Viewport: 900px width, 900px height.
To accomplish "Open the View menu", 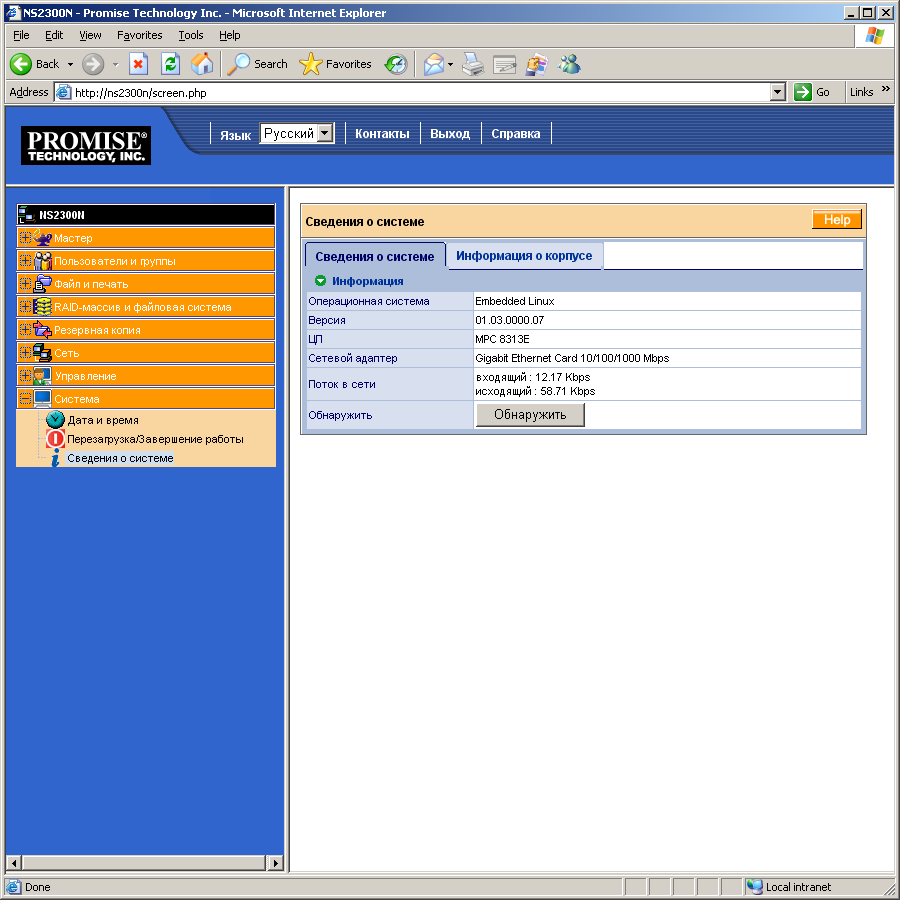I will (x=90, y=35).
